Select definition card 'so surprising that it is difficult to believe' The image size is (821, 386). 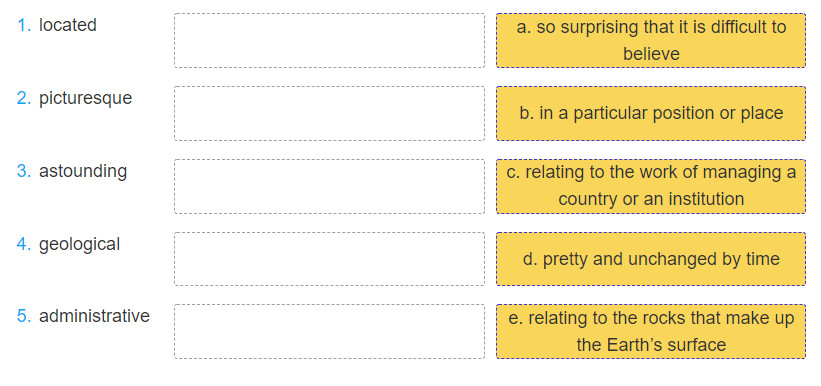(651, 40)
